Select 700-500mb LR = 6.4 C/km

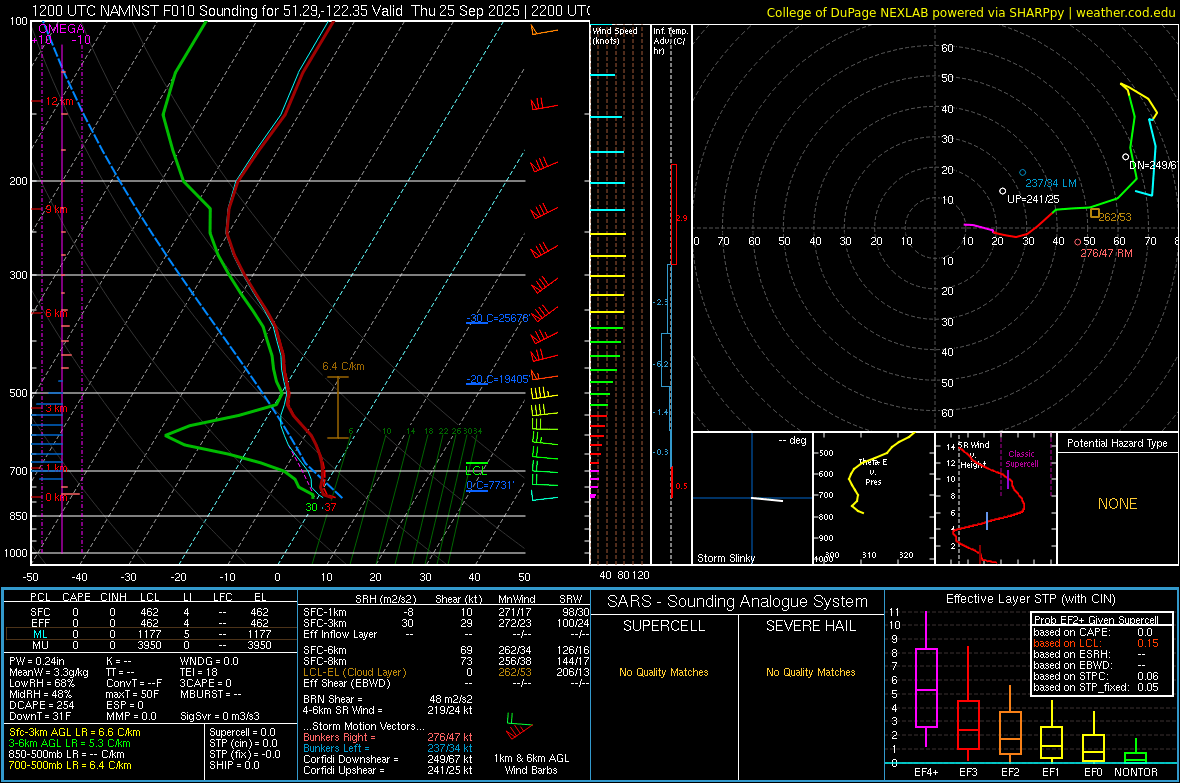point(70,765)
